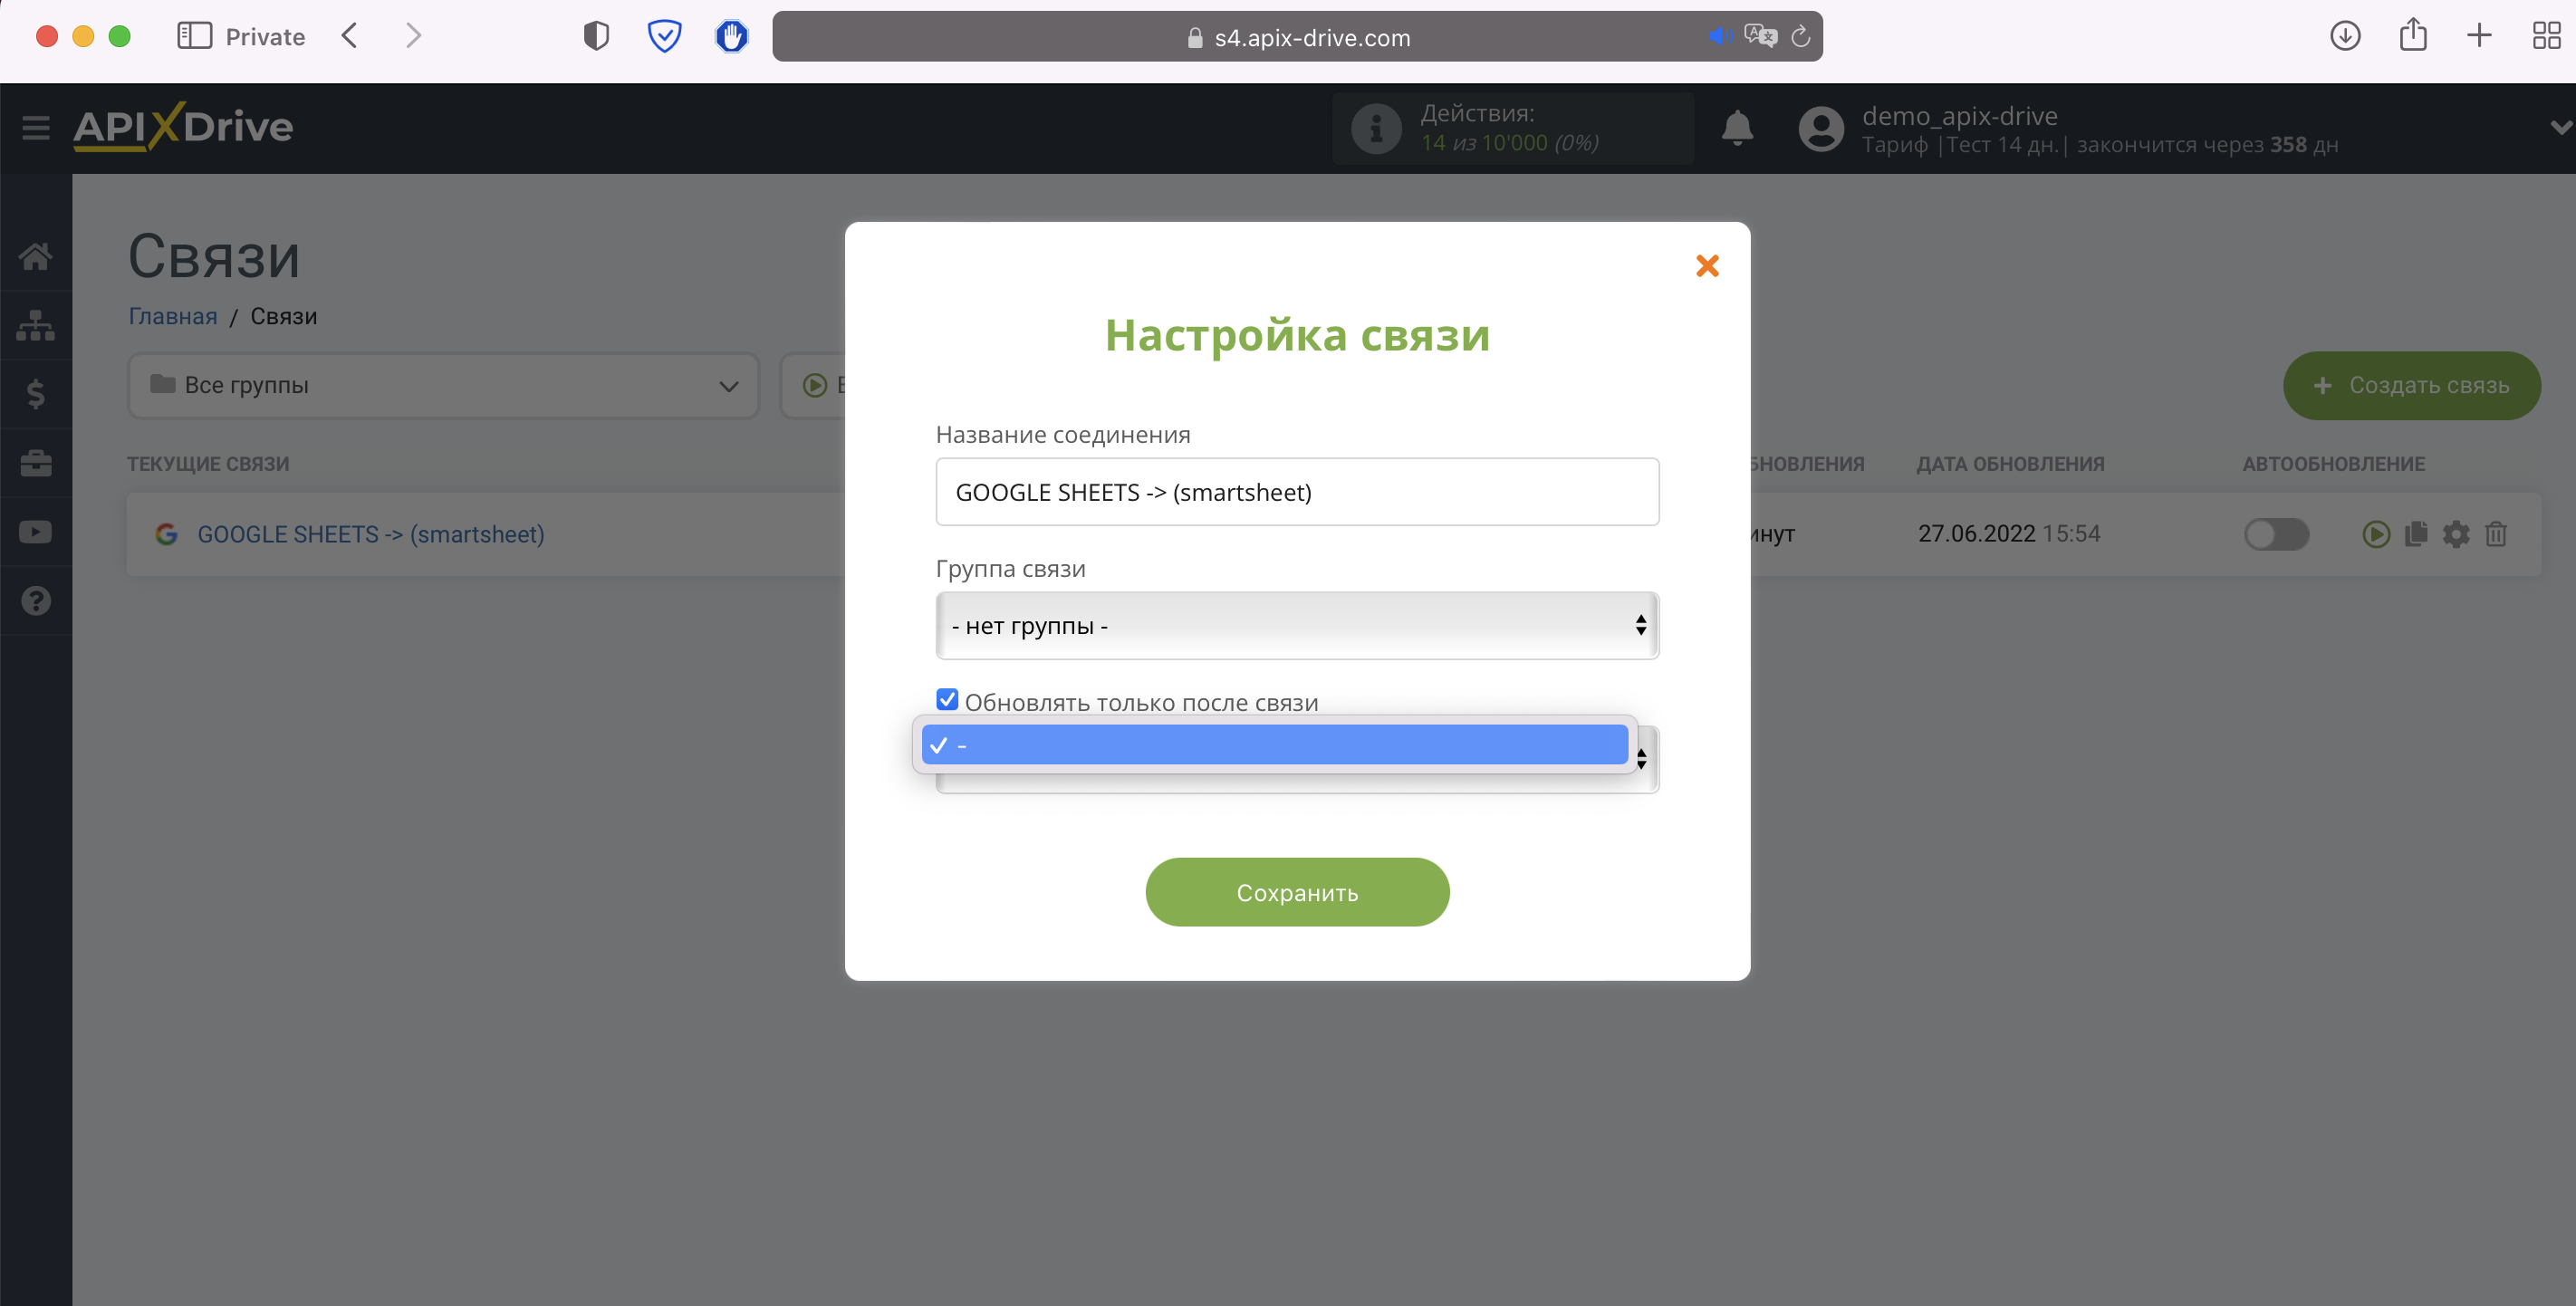Close the Настройка связи dialog
Screen dimensions: 2576x1306
click(x=1707, y=265)
